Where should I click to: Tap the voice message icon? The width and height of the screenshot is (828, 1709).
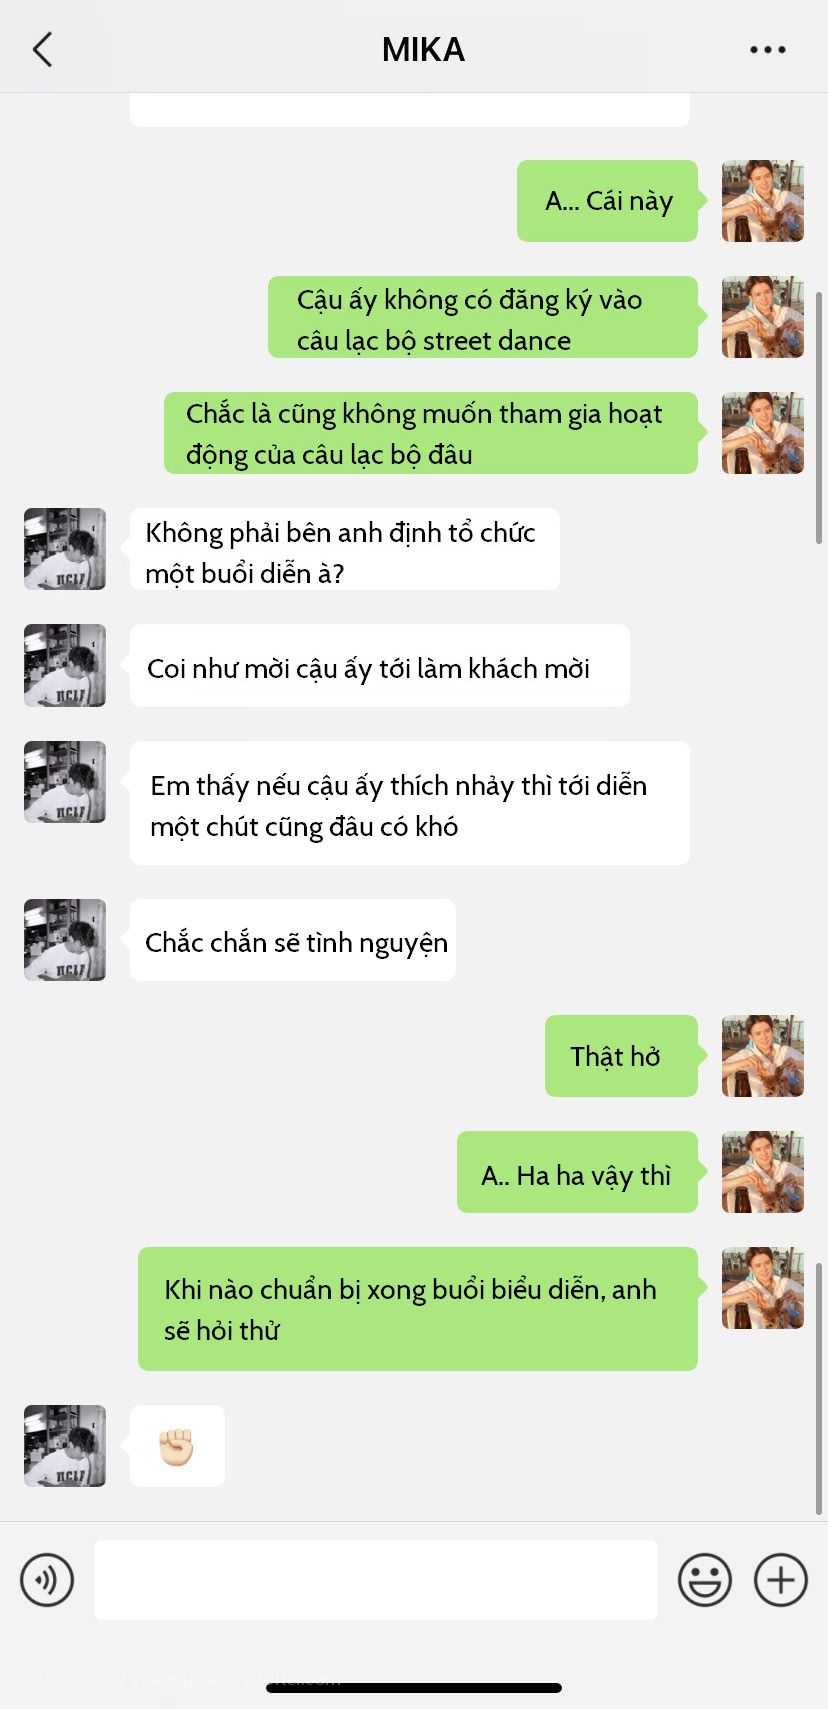pos(47,1580)
